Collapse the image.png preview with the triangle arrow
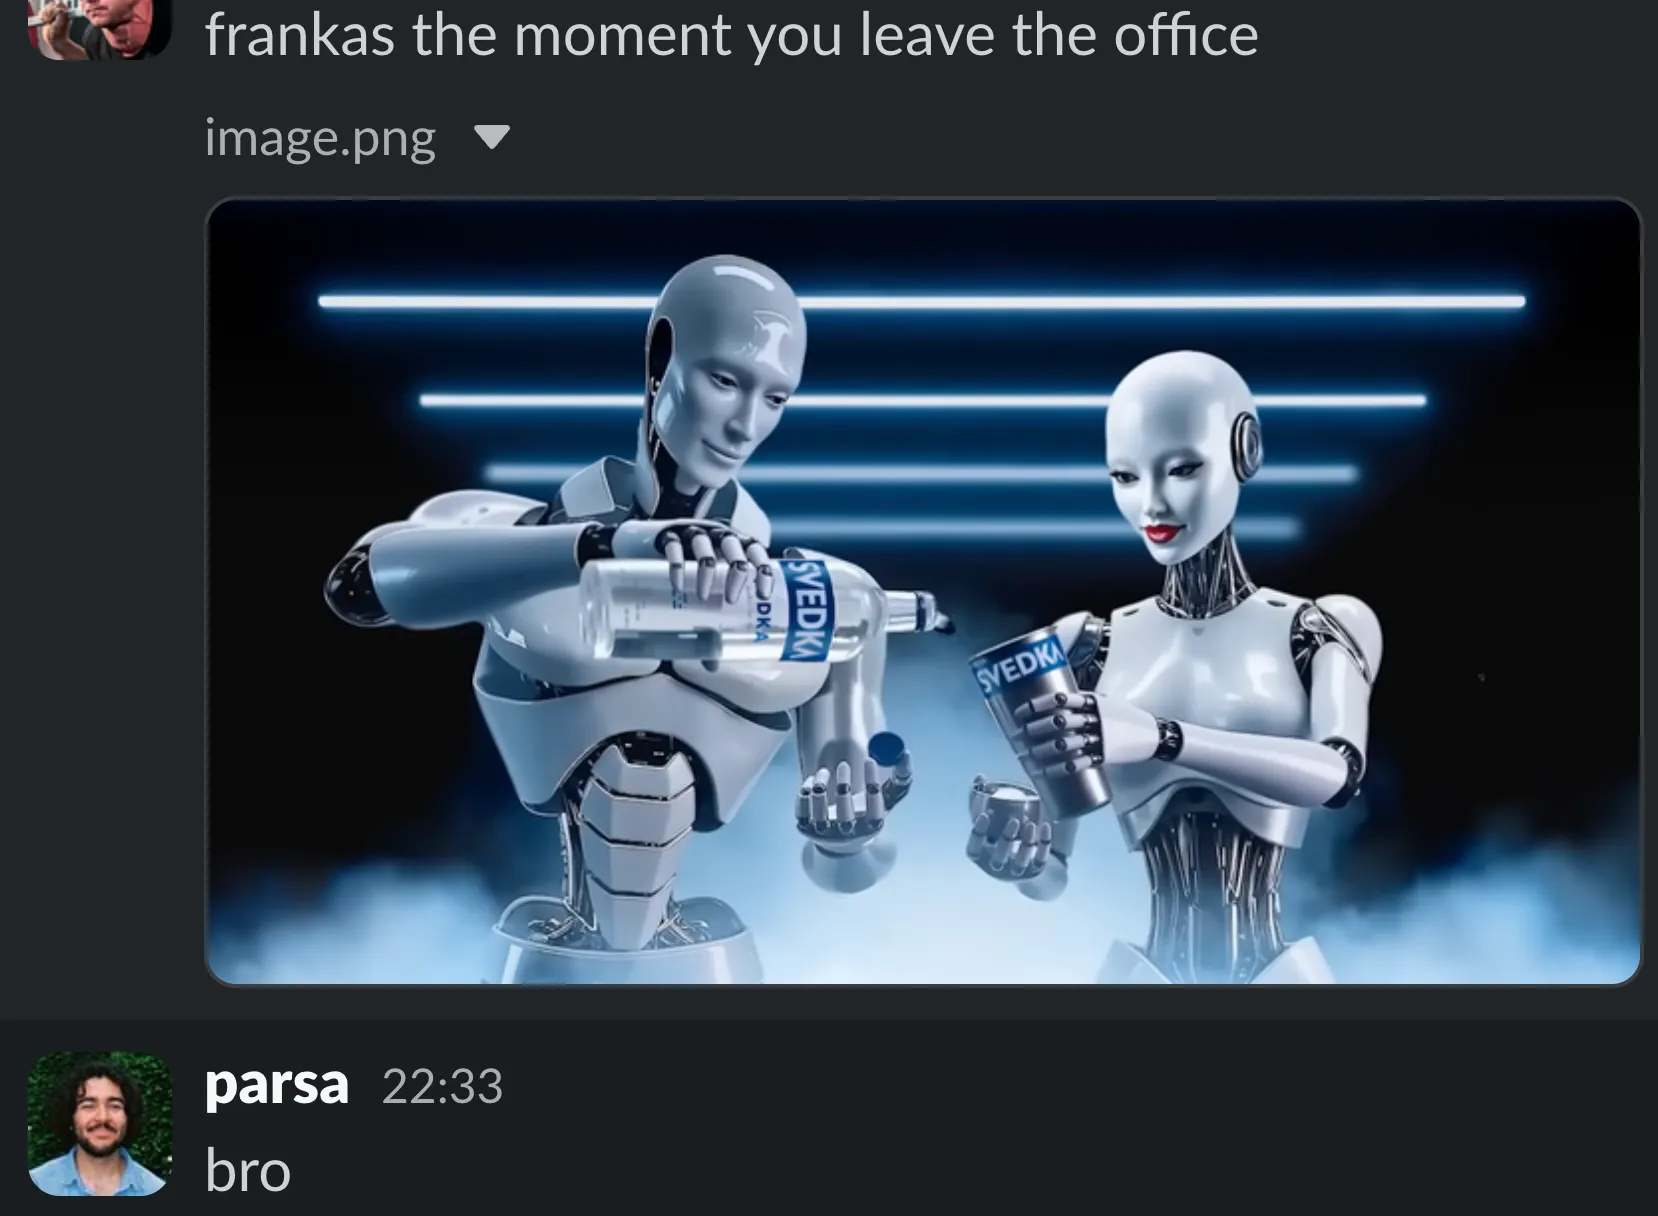The width and height of the screenshot is (1658, 1216). [491, 137]
